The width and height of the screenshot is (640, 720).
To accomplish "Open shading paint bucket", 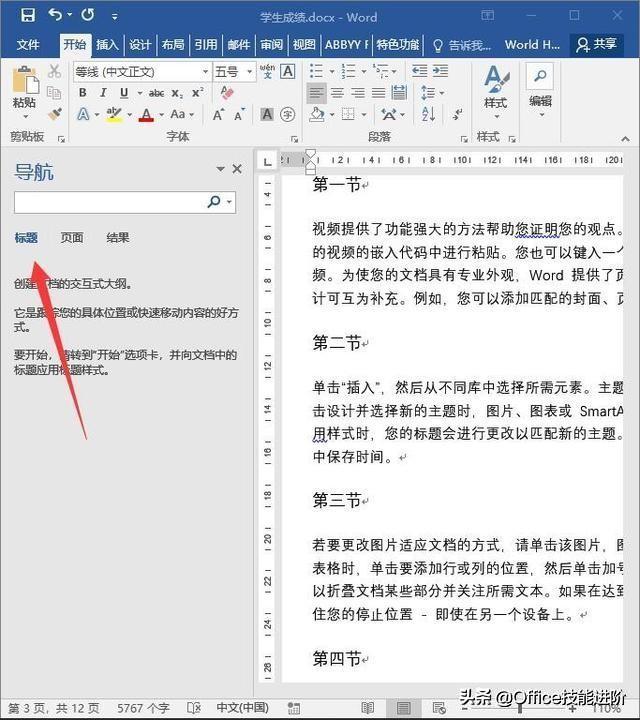I will (x=317, y=114).
